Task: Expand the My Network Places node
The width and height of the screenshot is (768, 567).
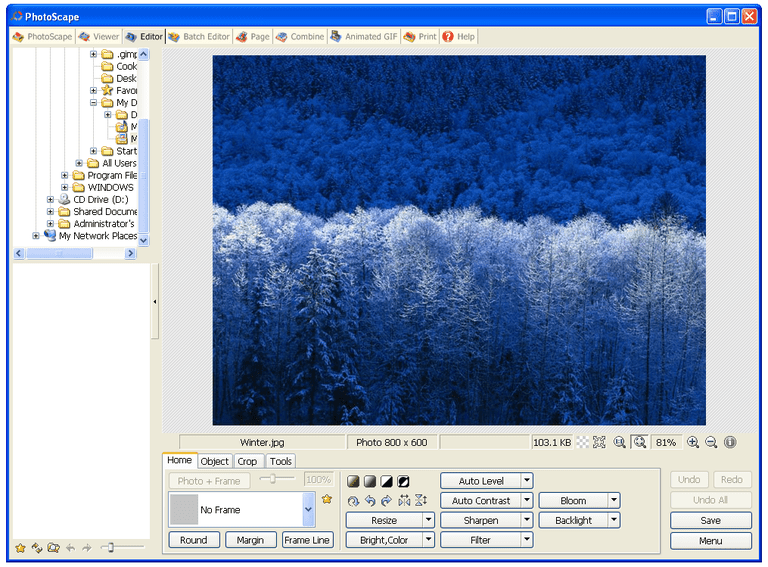Action: tap(36, 236)
